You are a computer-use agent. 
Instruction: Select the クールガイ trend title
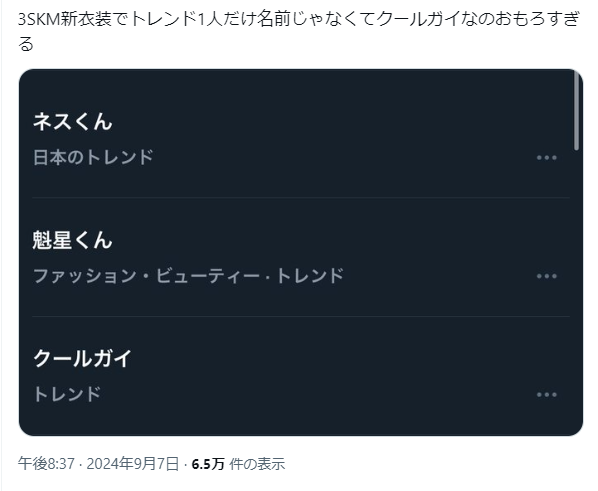(x=82, y=359)
